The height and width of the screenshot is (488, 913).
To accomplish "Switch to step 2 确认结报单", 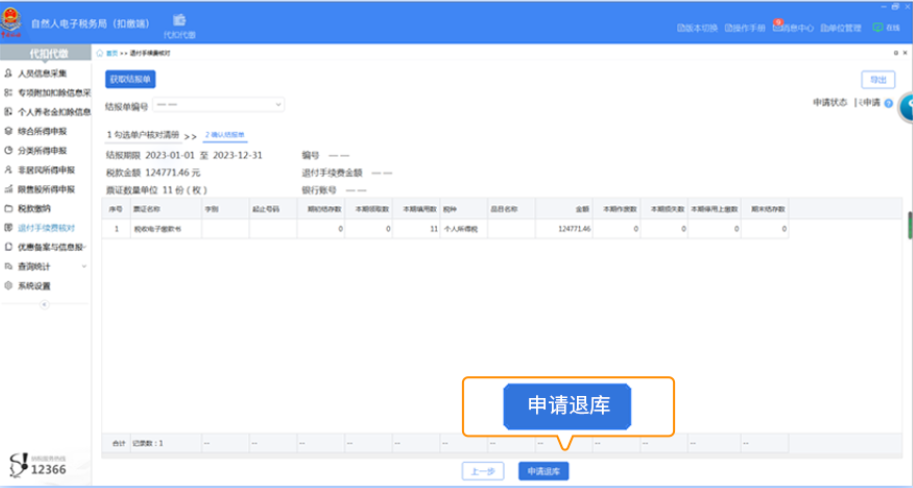I will [225, 135].
